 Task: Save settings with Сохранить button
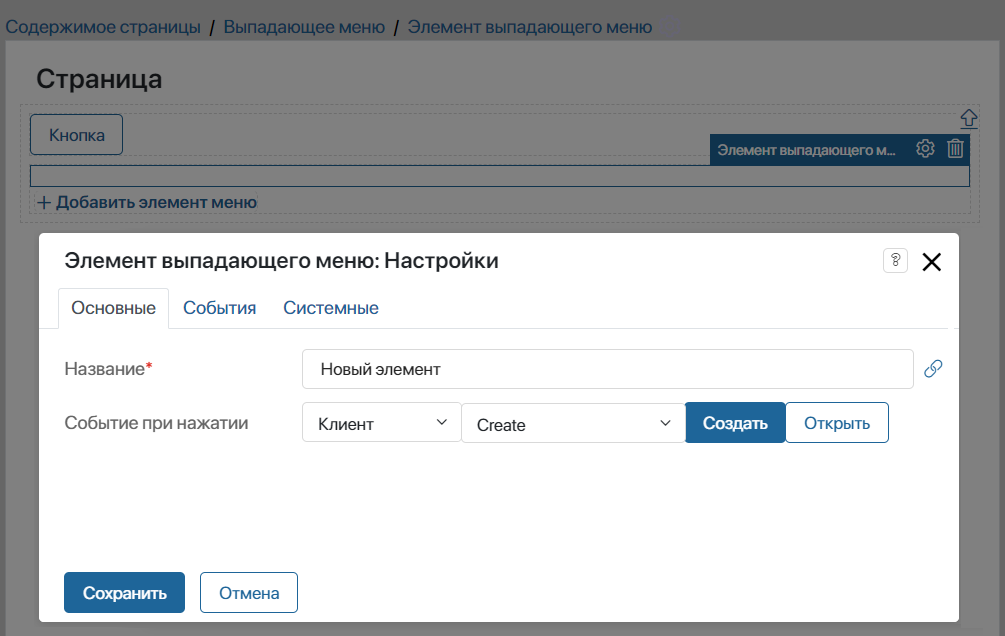pyautogui.click(x=124, y=592)
